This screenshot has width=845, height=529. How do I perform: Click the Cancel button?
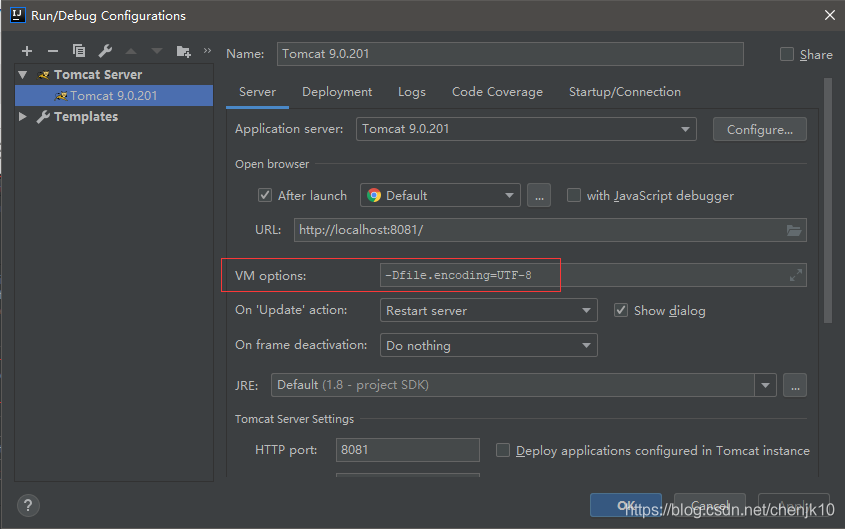[710, 505]
